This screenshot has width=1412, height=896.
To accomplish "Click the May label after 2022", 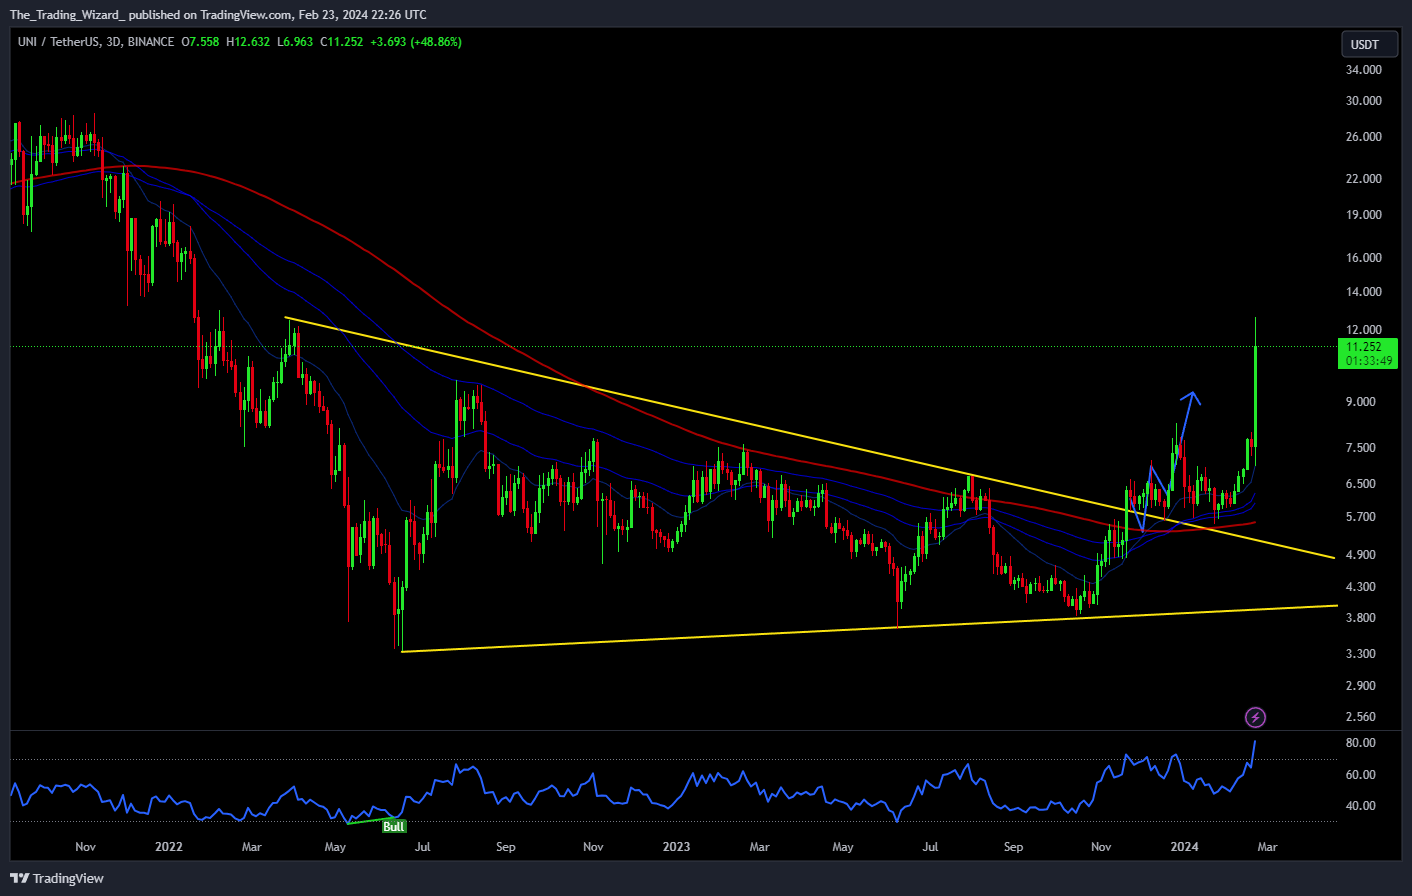I will tap(335, 847).
